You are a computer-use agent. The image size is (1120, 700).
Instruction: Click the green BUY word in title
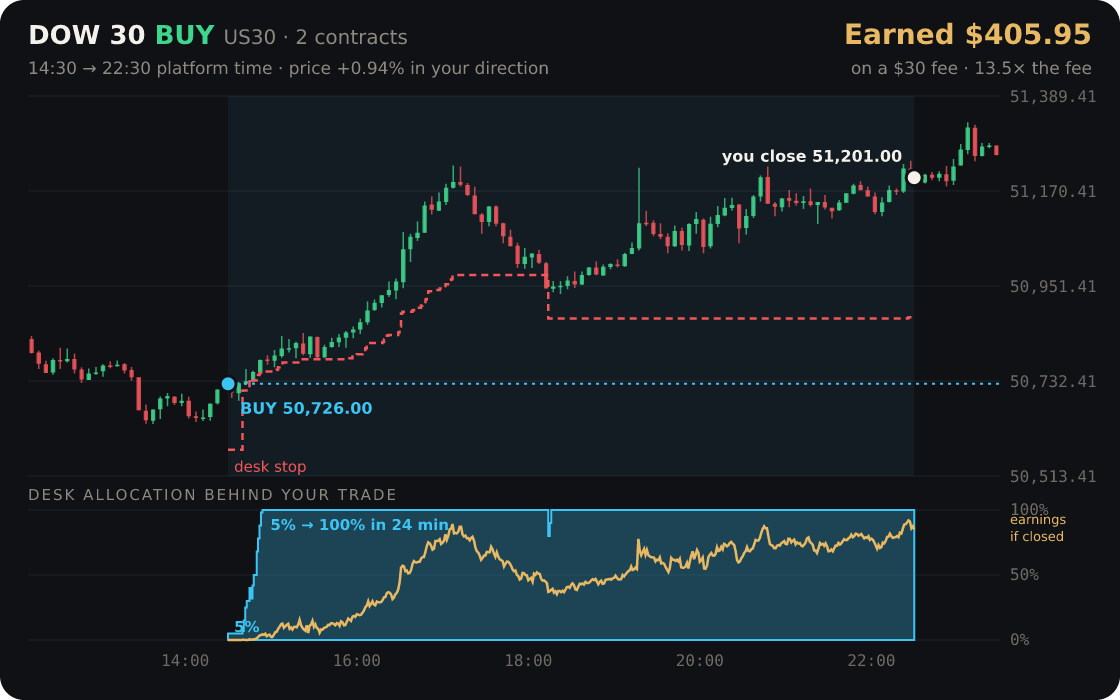185,36
